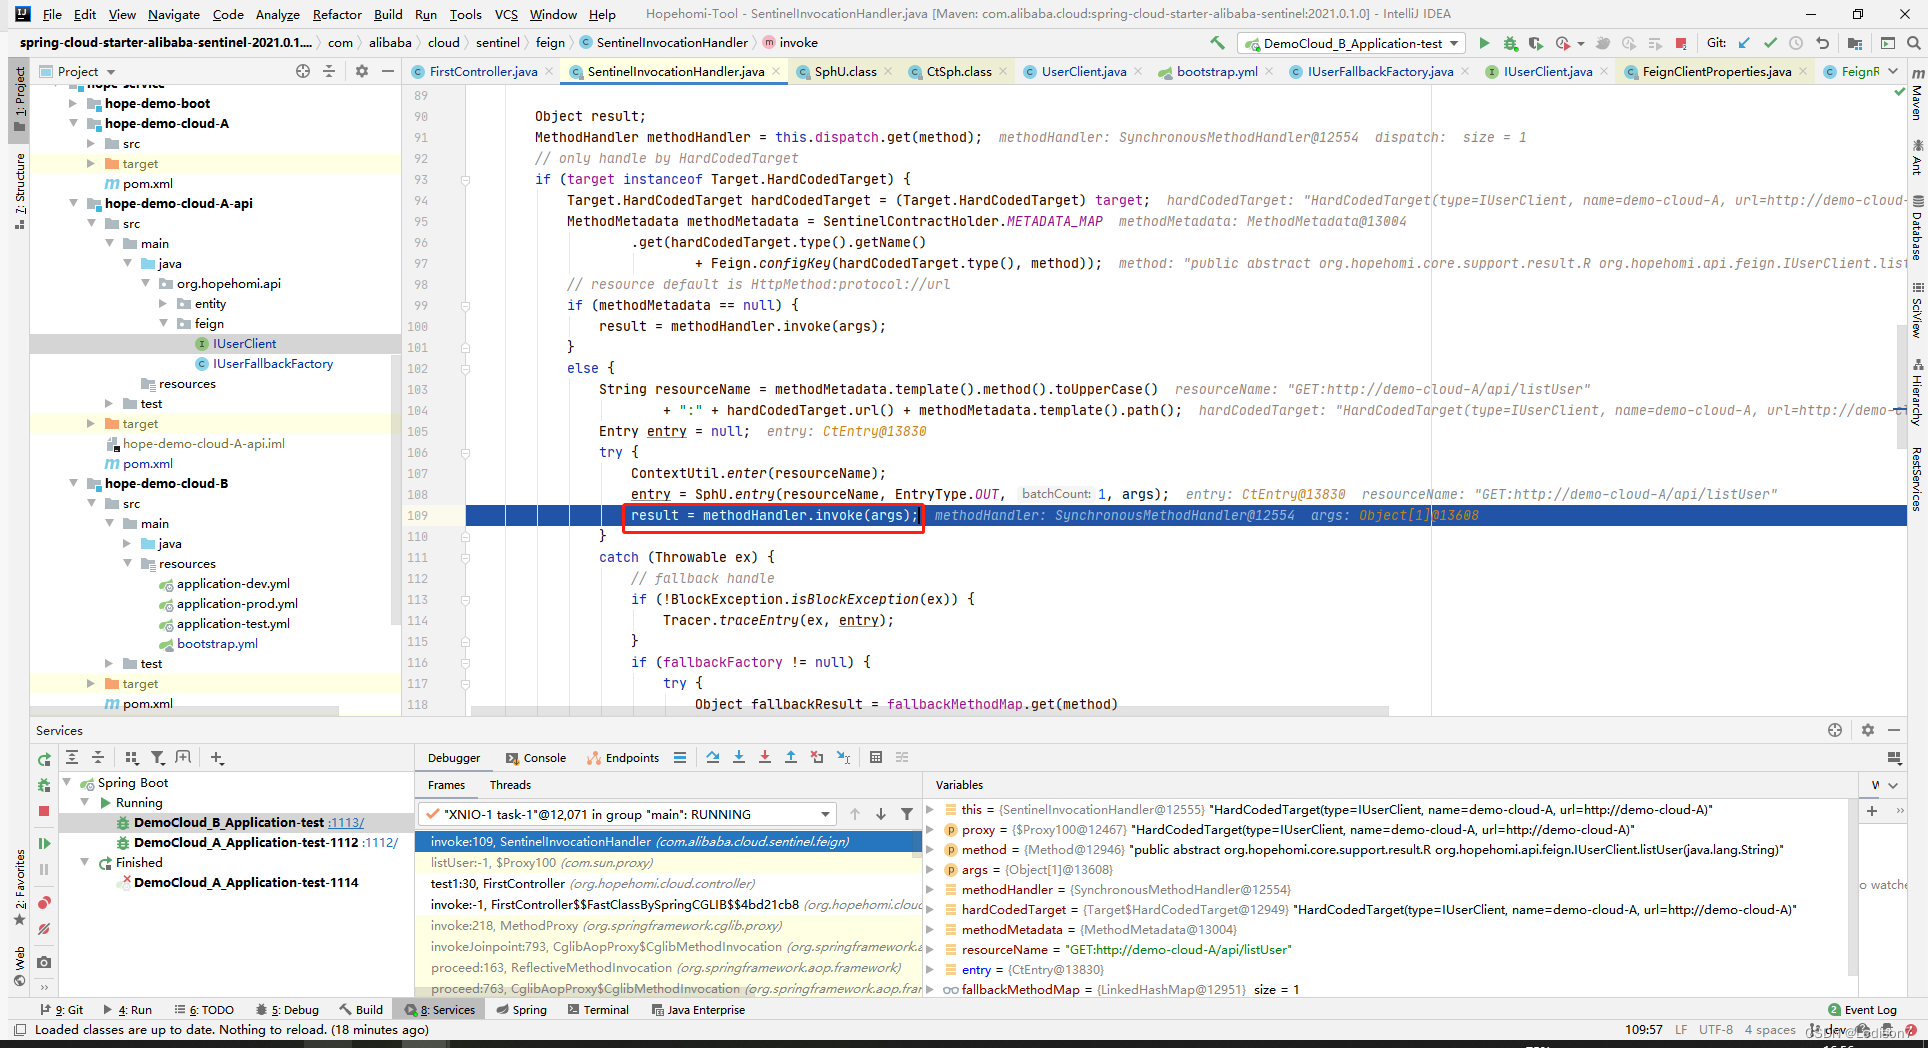Click the Add Service plus icon

(x=217, y=758)
